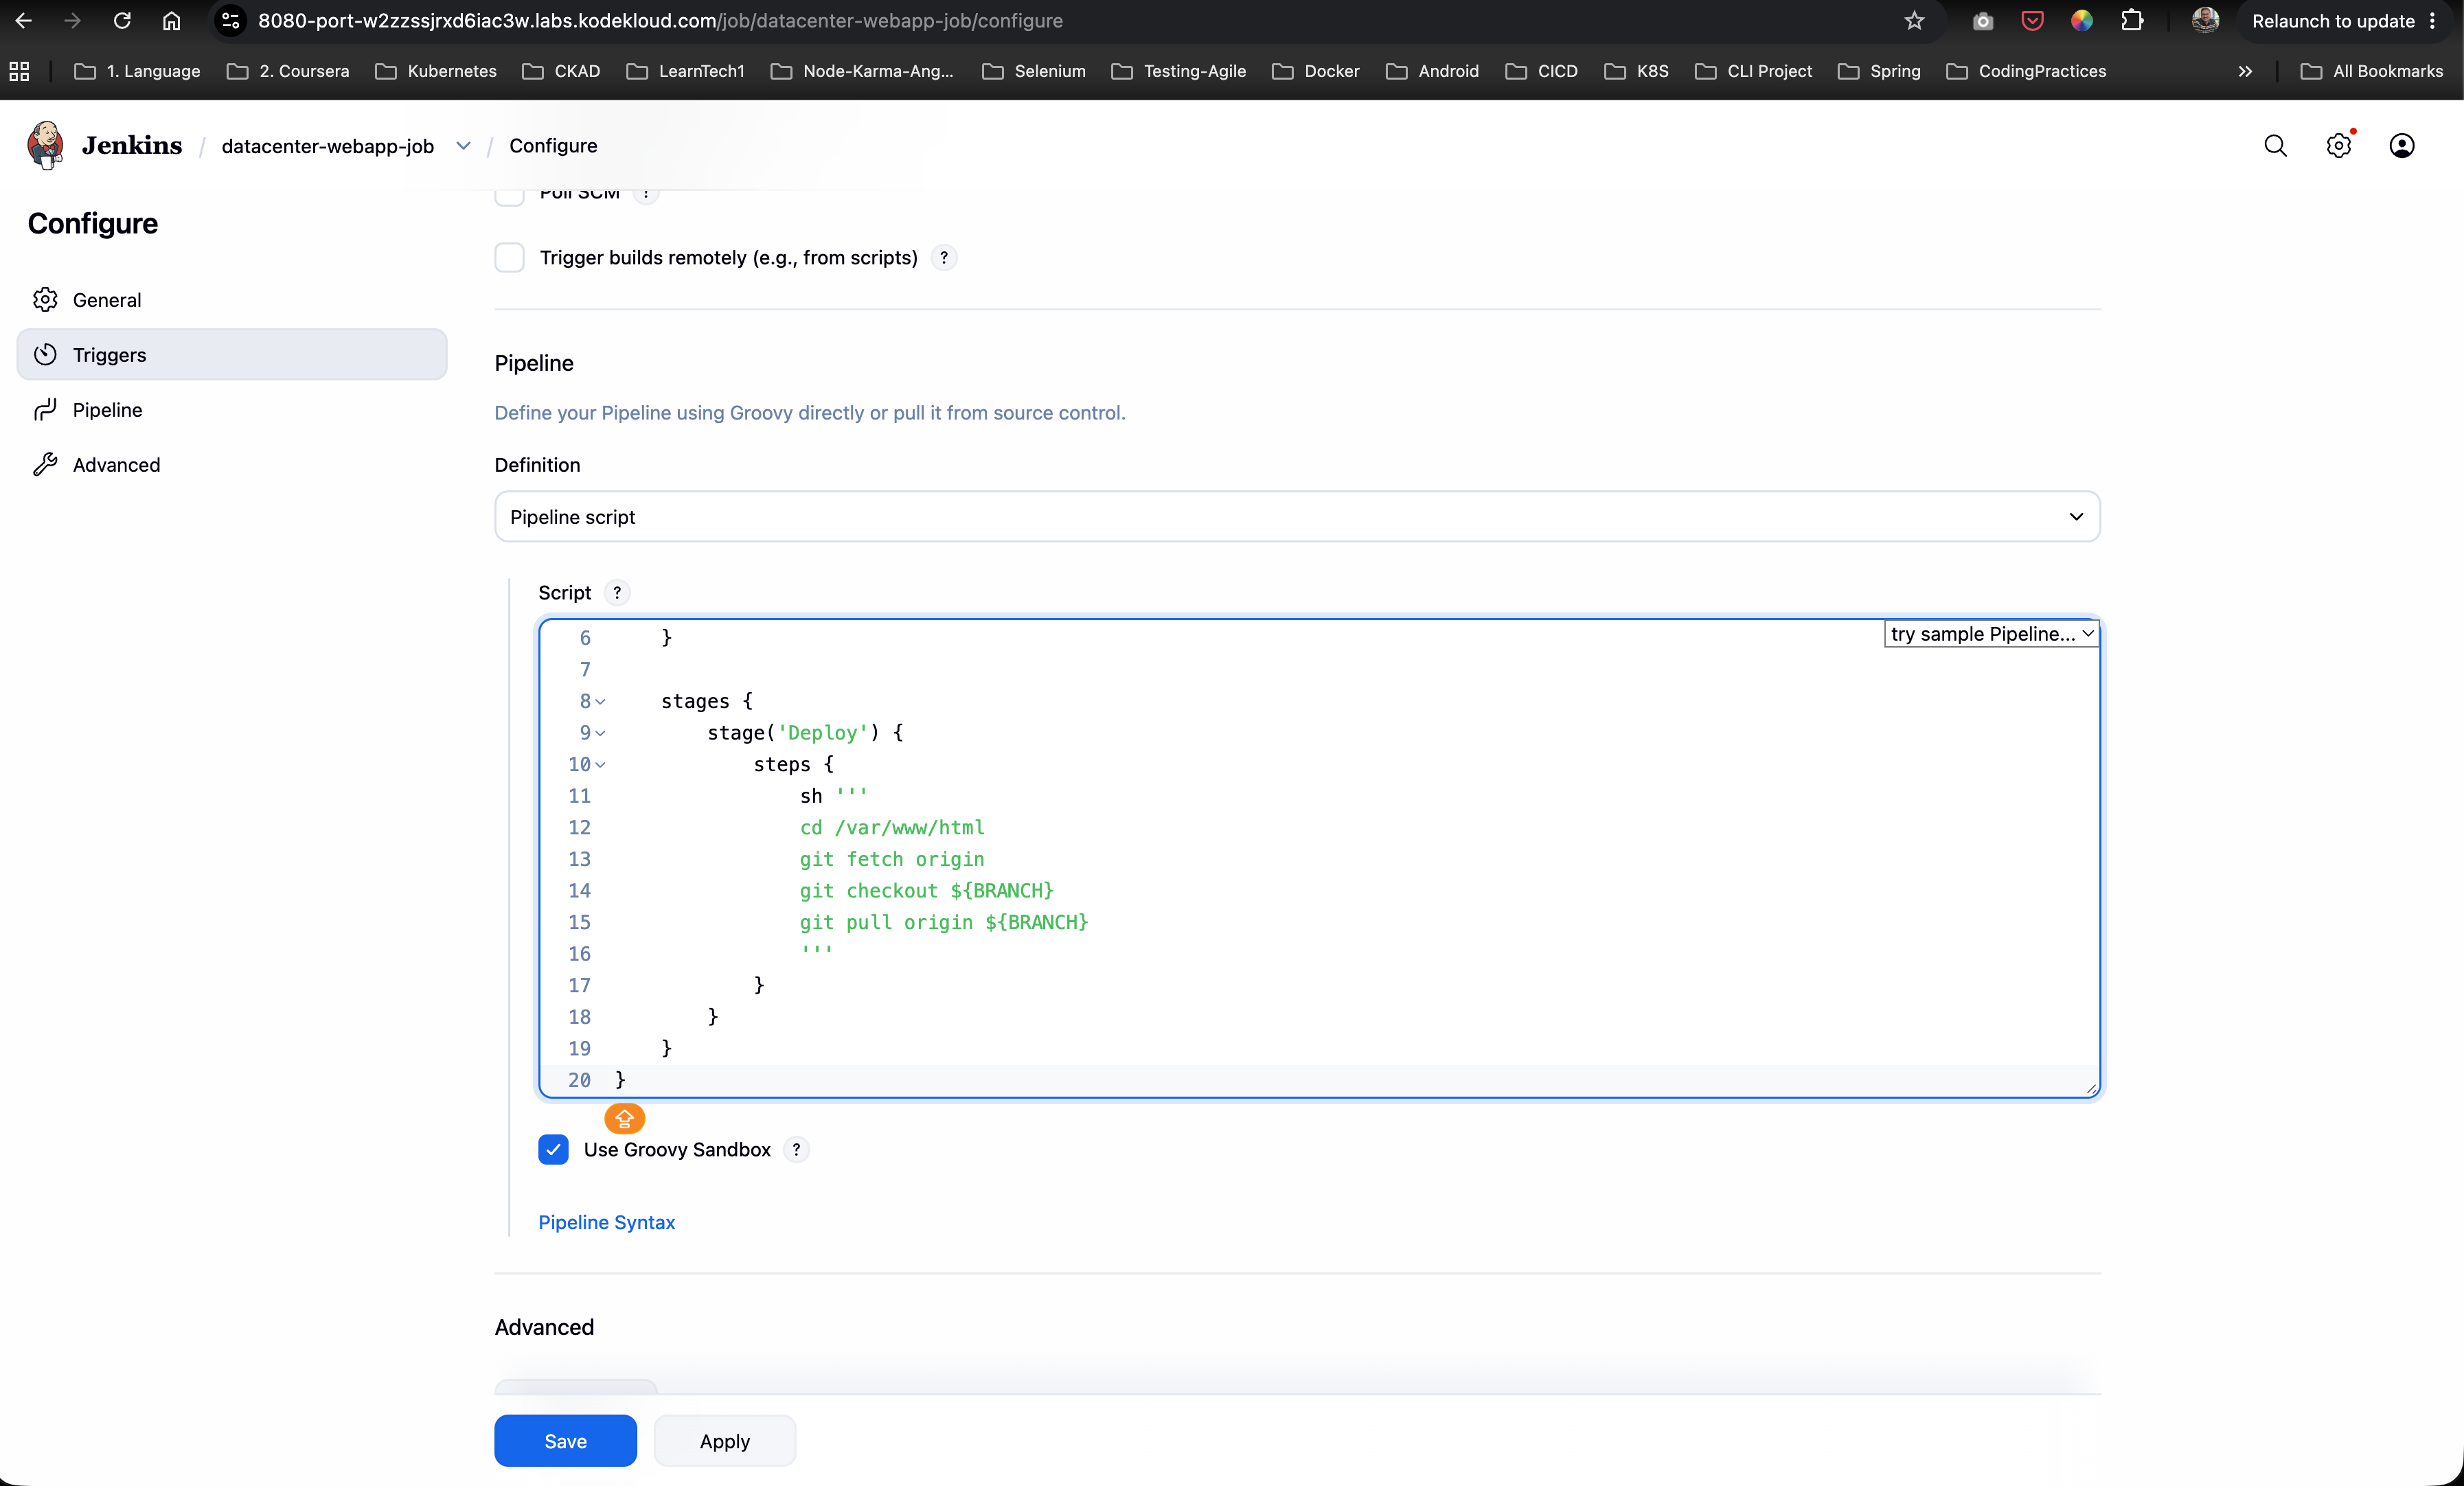2464x1486 pixels.
Task: Go to General section in sidebar
Action: click(232, 300)
